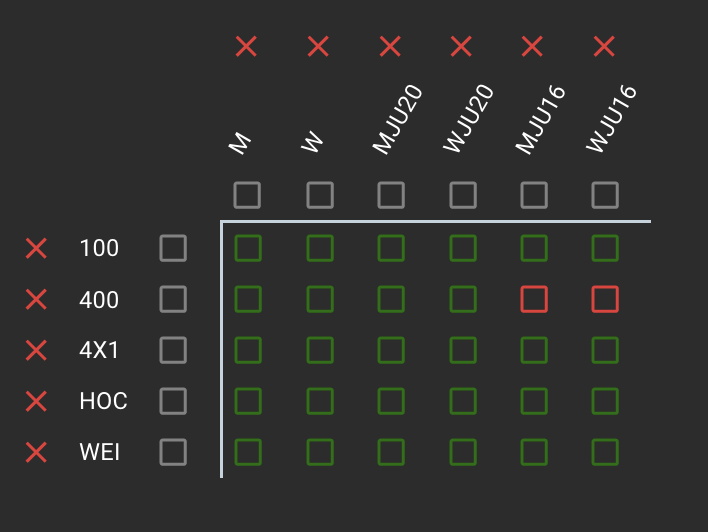Delete the 400 row via red X

click(36, 299)
